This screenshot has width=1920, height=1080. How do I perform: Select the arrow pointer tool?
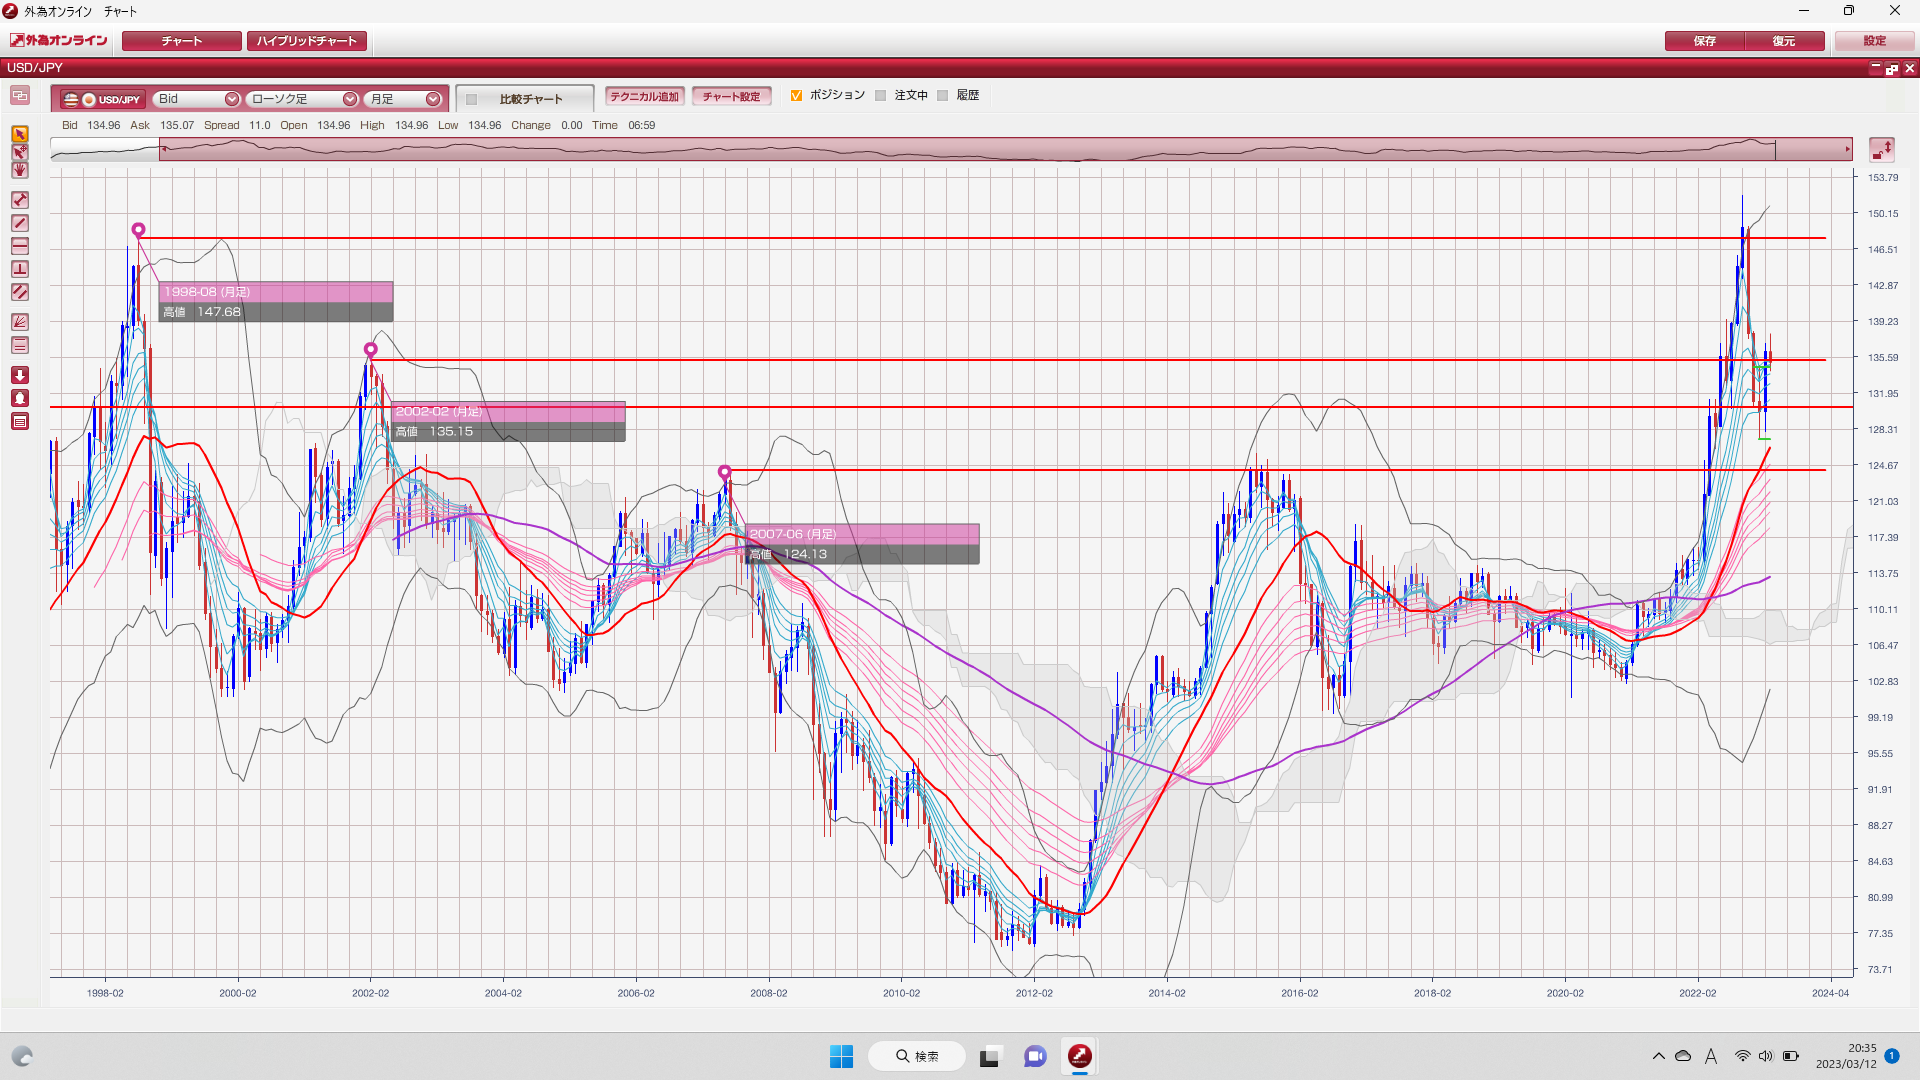(x=20, y=134)
